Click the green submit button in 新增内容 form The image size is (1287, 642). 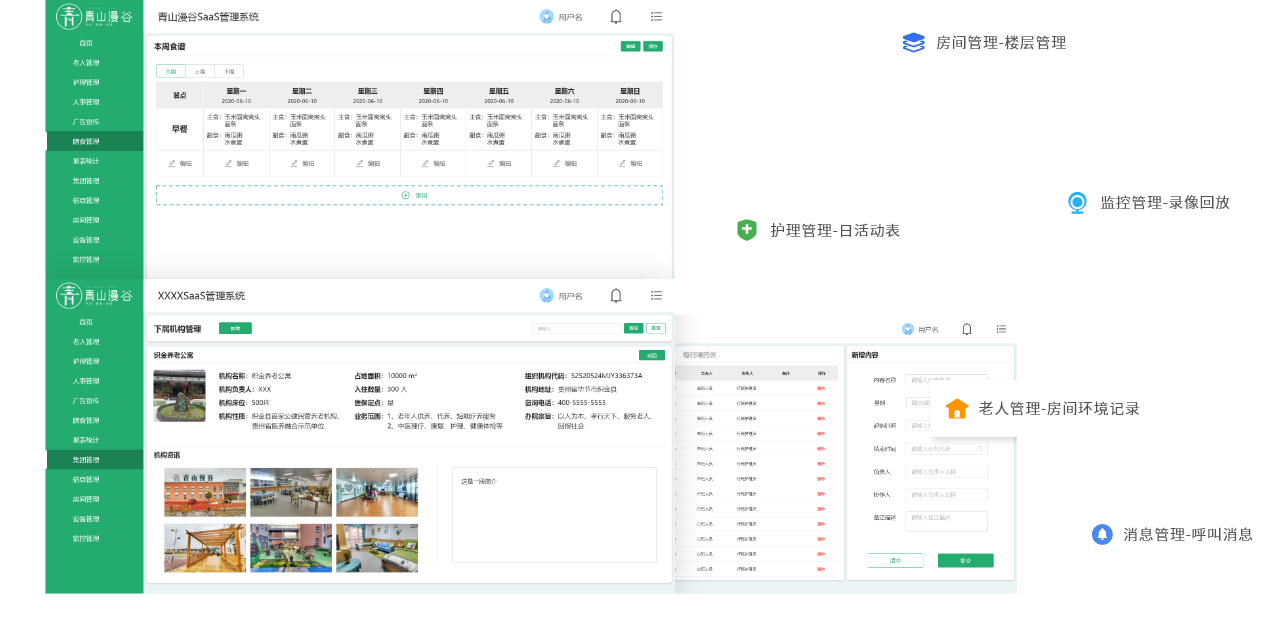pos(965,560)
